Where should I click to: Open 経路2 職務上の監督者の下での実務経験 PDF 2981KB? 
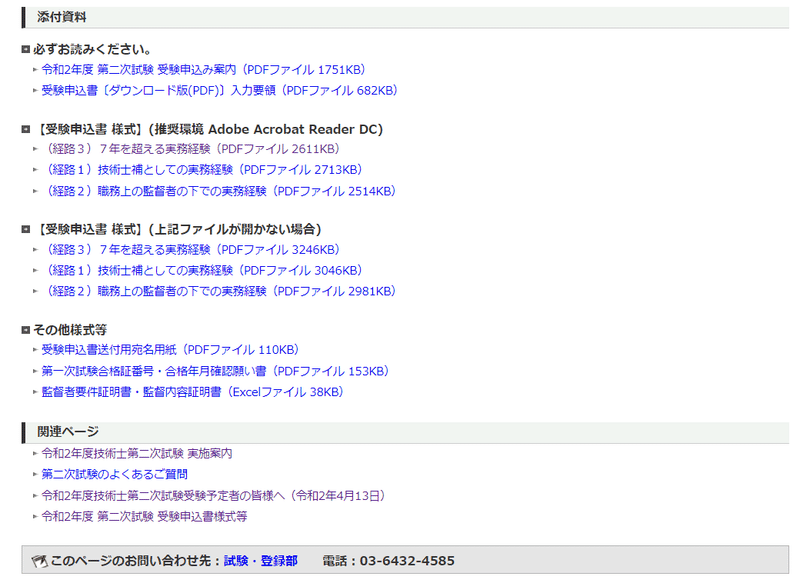(218, 291)
